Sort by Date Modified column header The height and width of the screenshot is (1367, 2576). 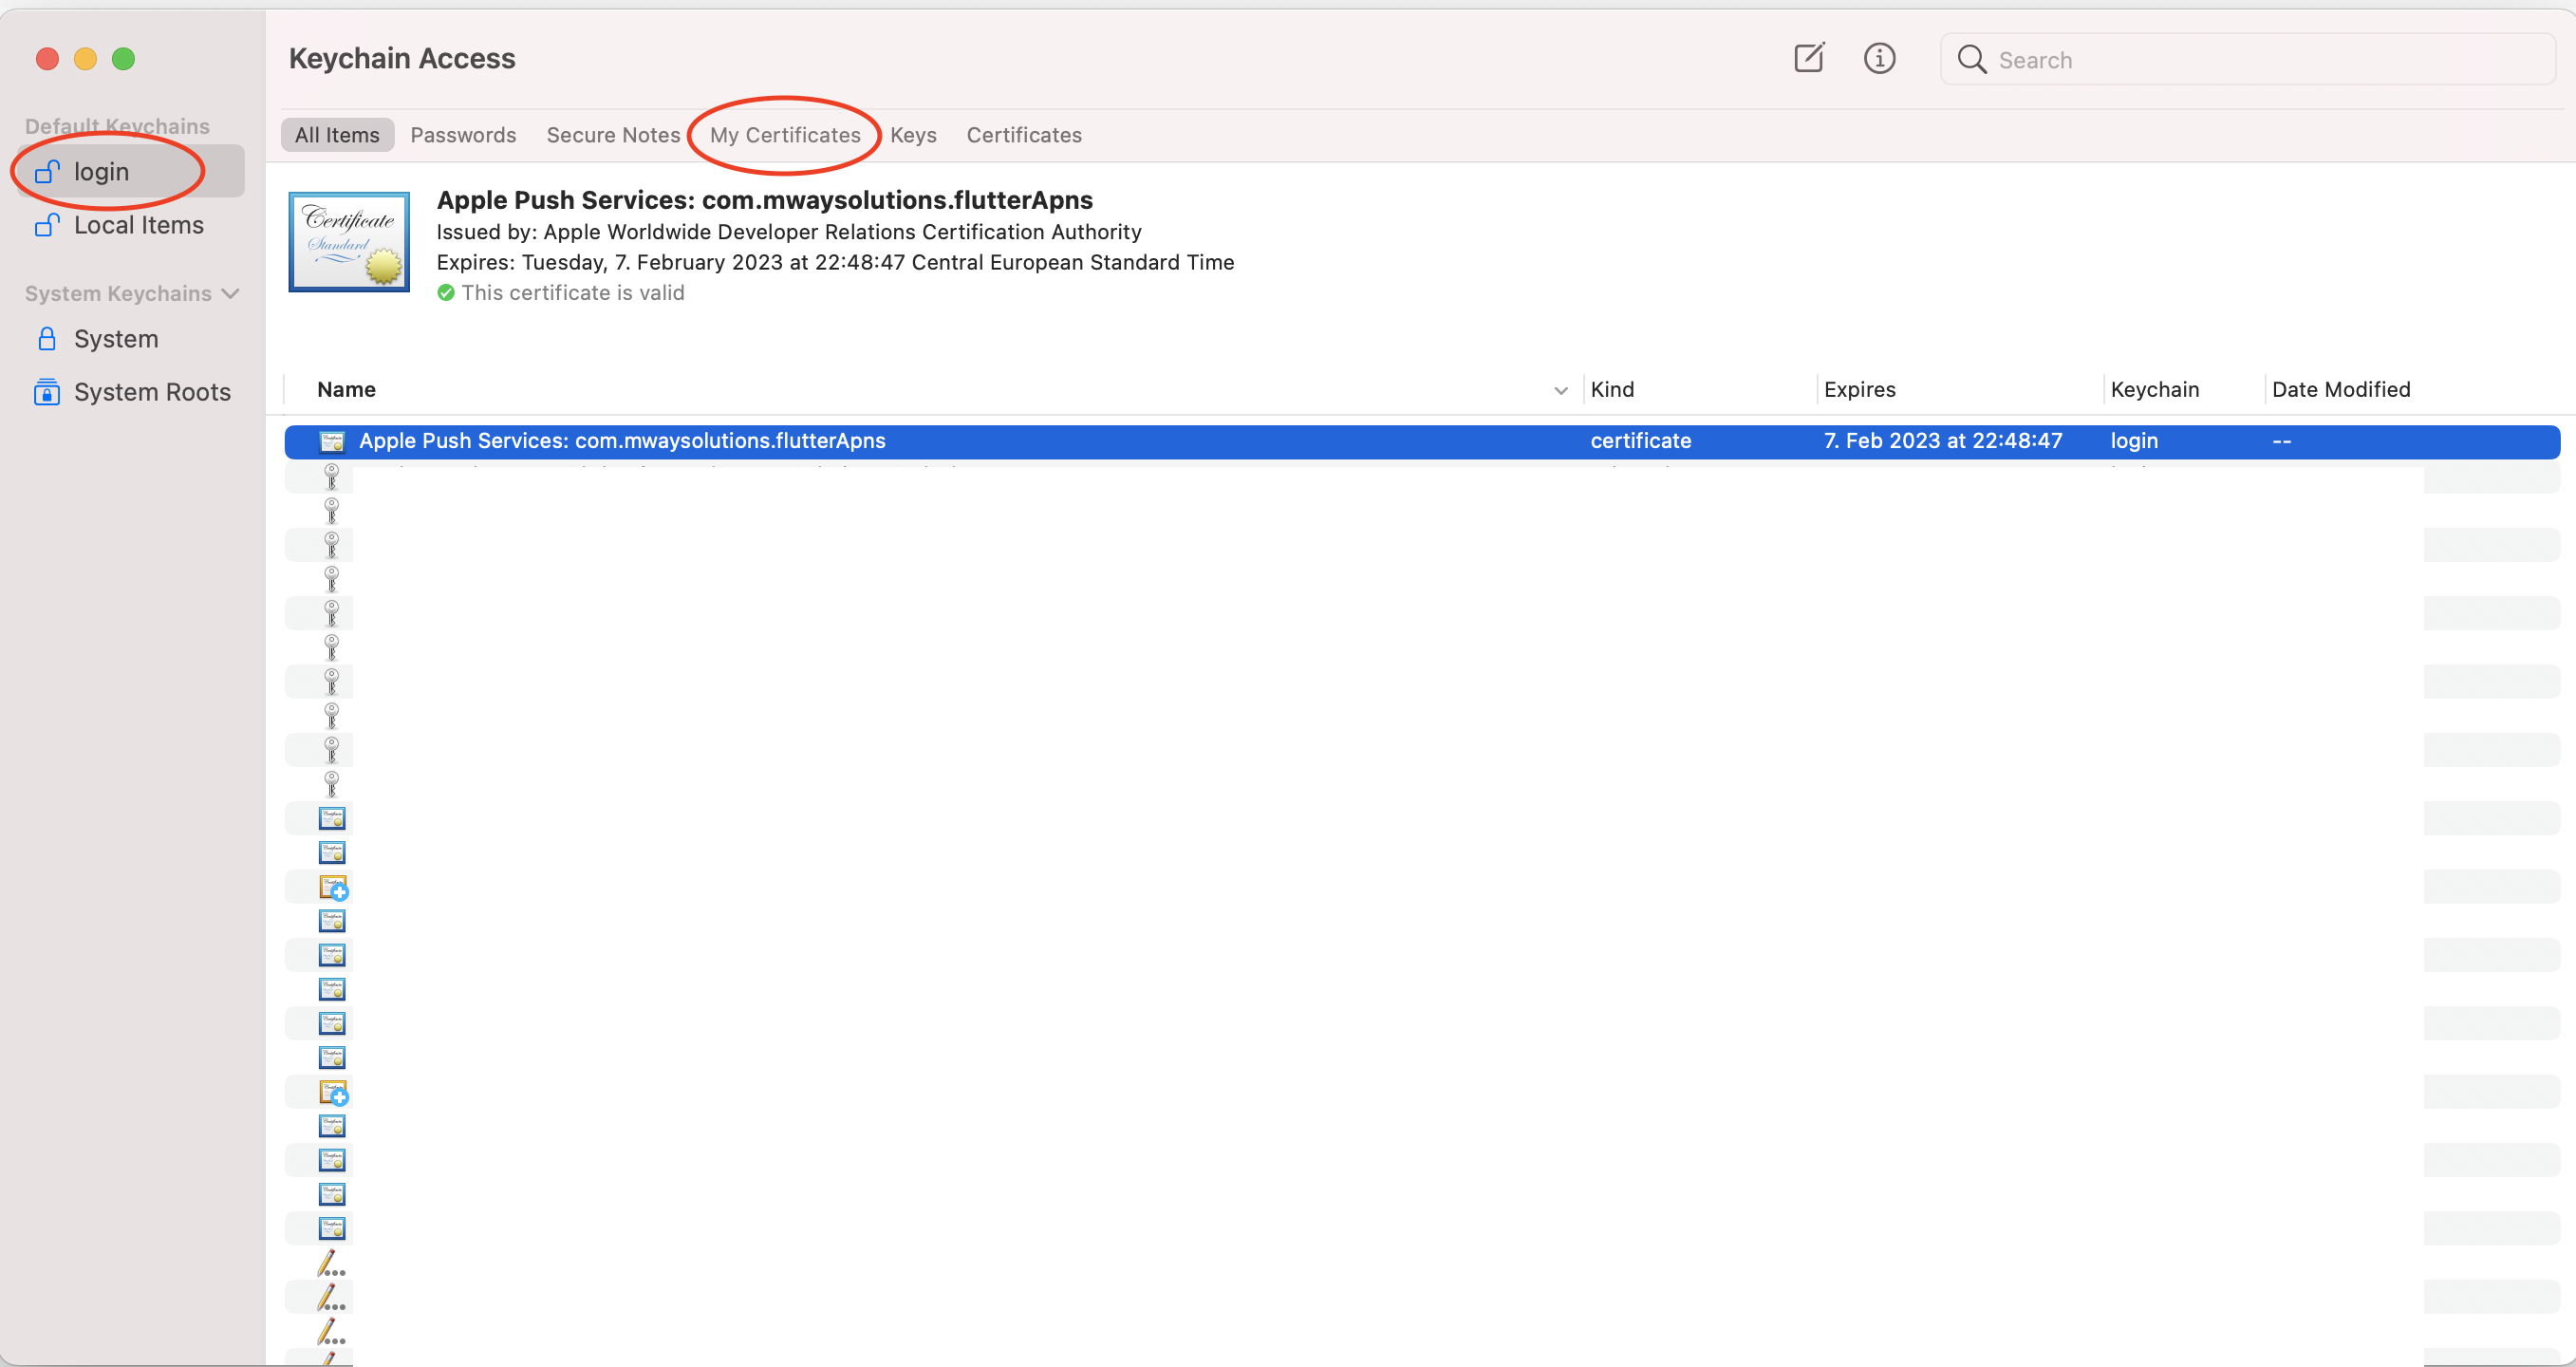pos(2340,390)
